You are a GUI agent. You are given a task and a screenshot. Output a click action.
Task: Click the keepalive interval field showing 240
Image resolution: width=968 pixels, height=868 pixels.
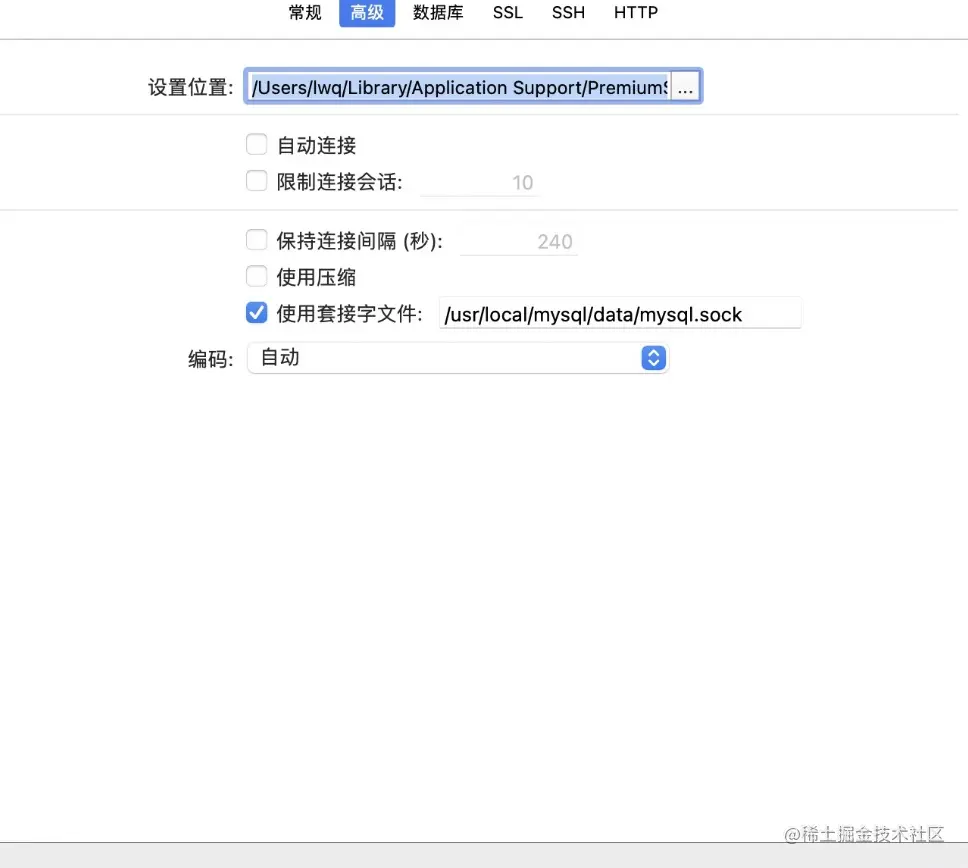click(x=519, y=241)
